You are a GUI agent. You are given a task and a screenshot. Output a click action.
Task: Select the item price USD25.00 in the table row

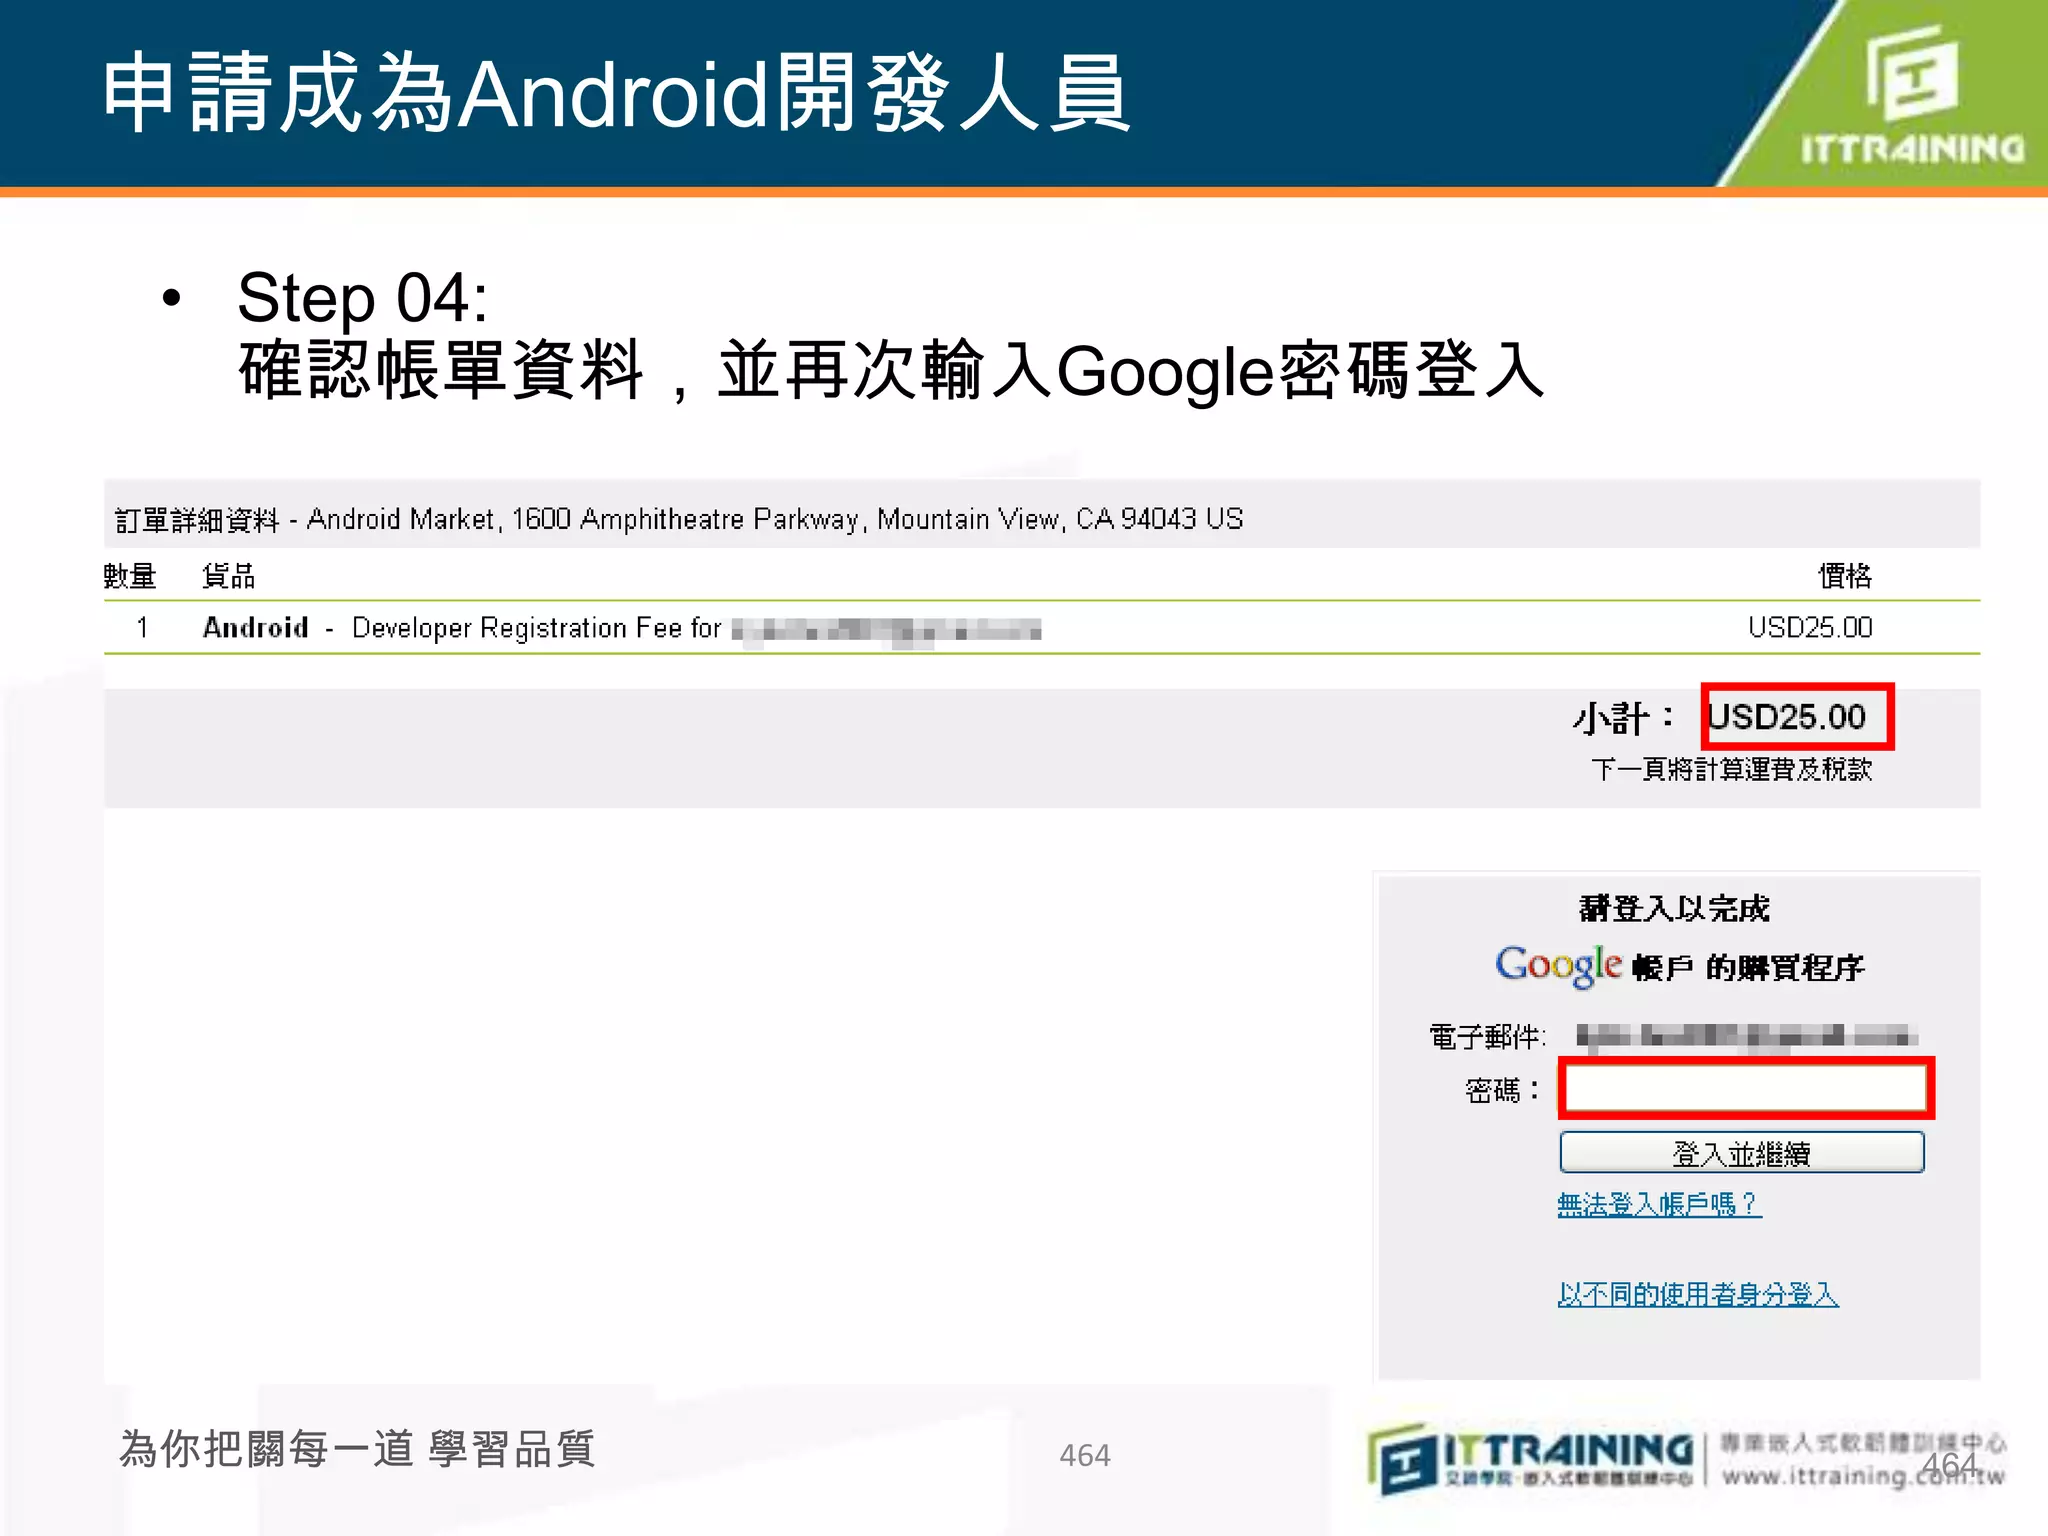pos(1810,628)
